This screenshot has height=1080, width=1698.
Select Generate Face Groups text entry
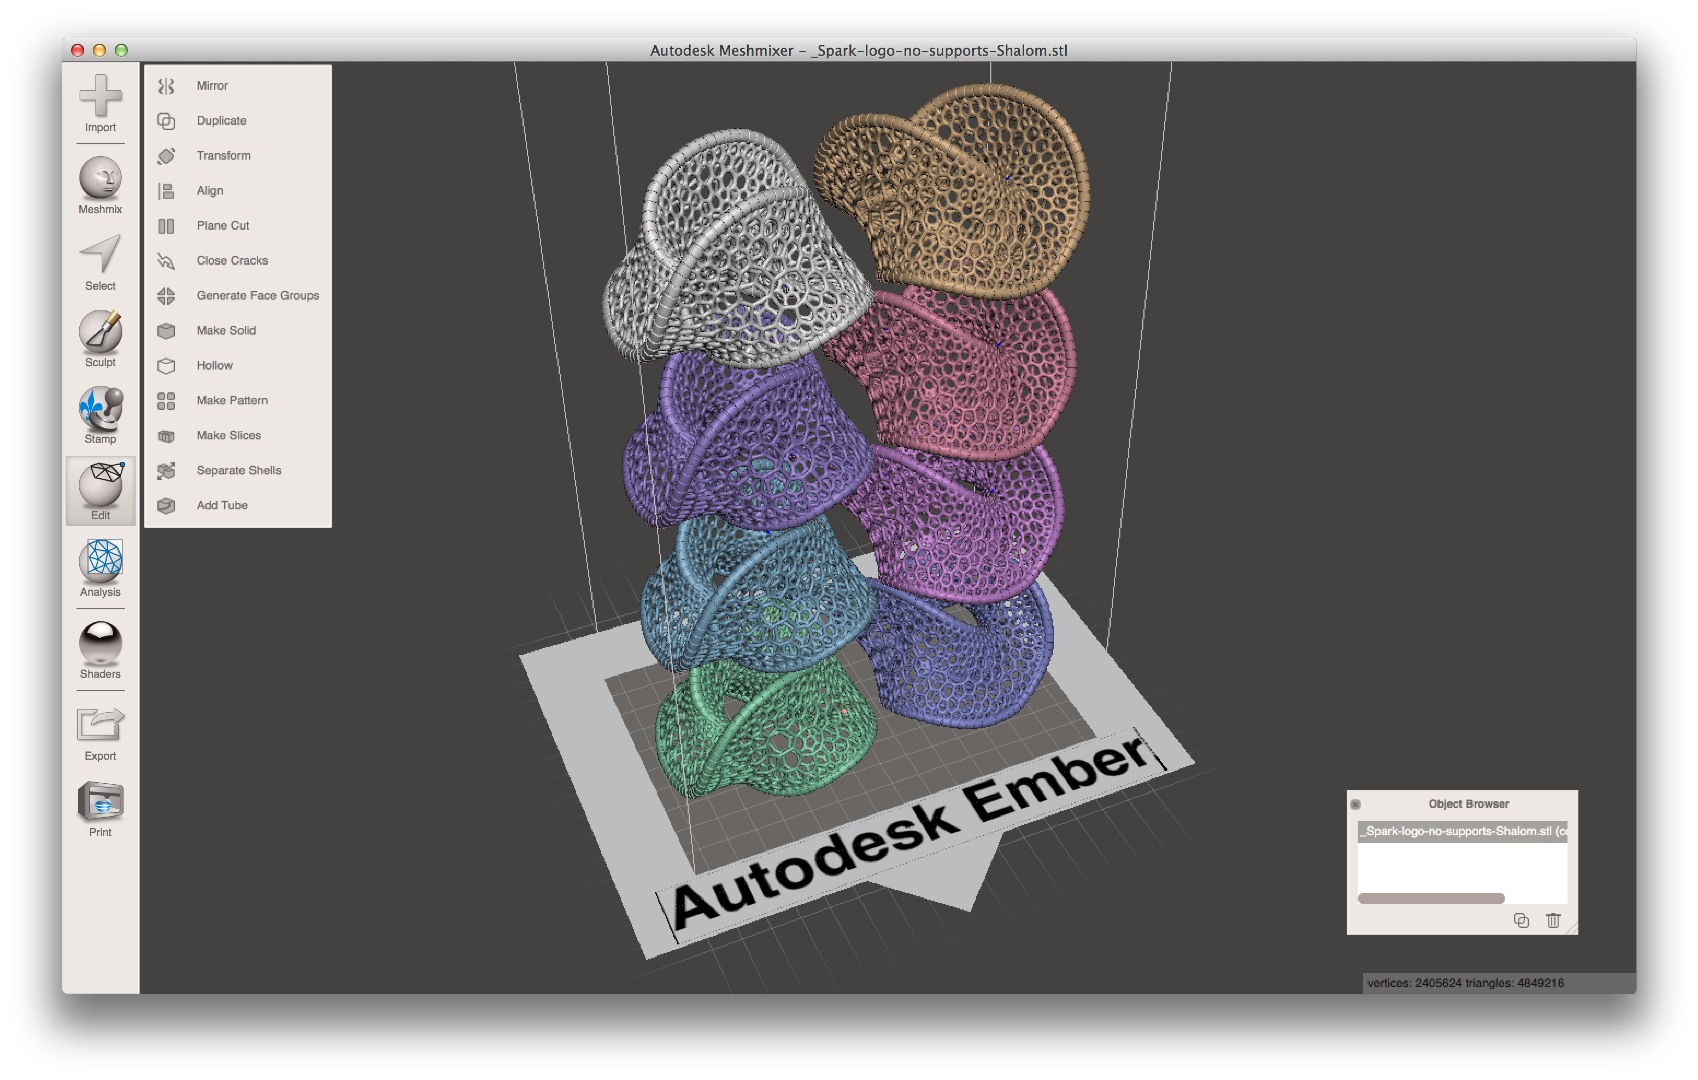tap(258, 296)
